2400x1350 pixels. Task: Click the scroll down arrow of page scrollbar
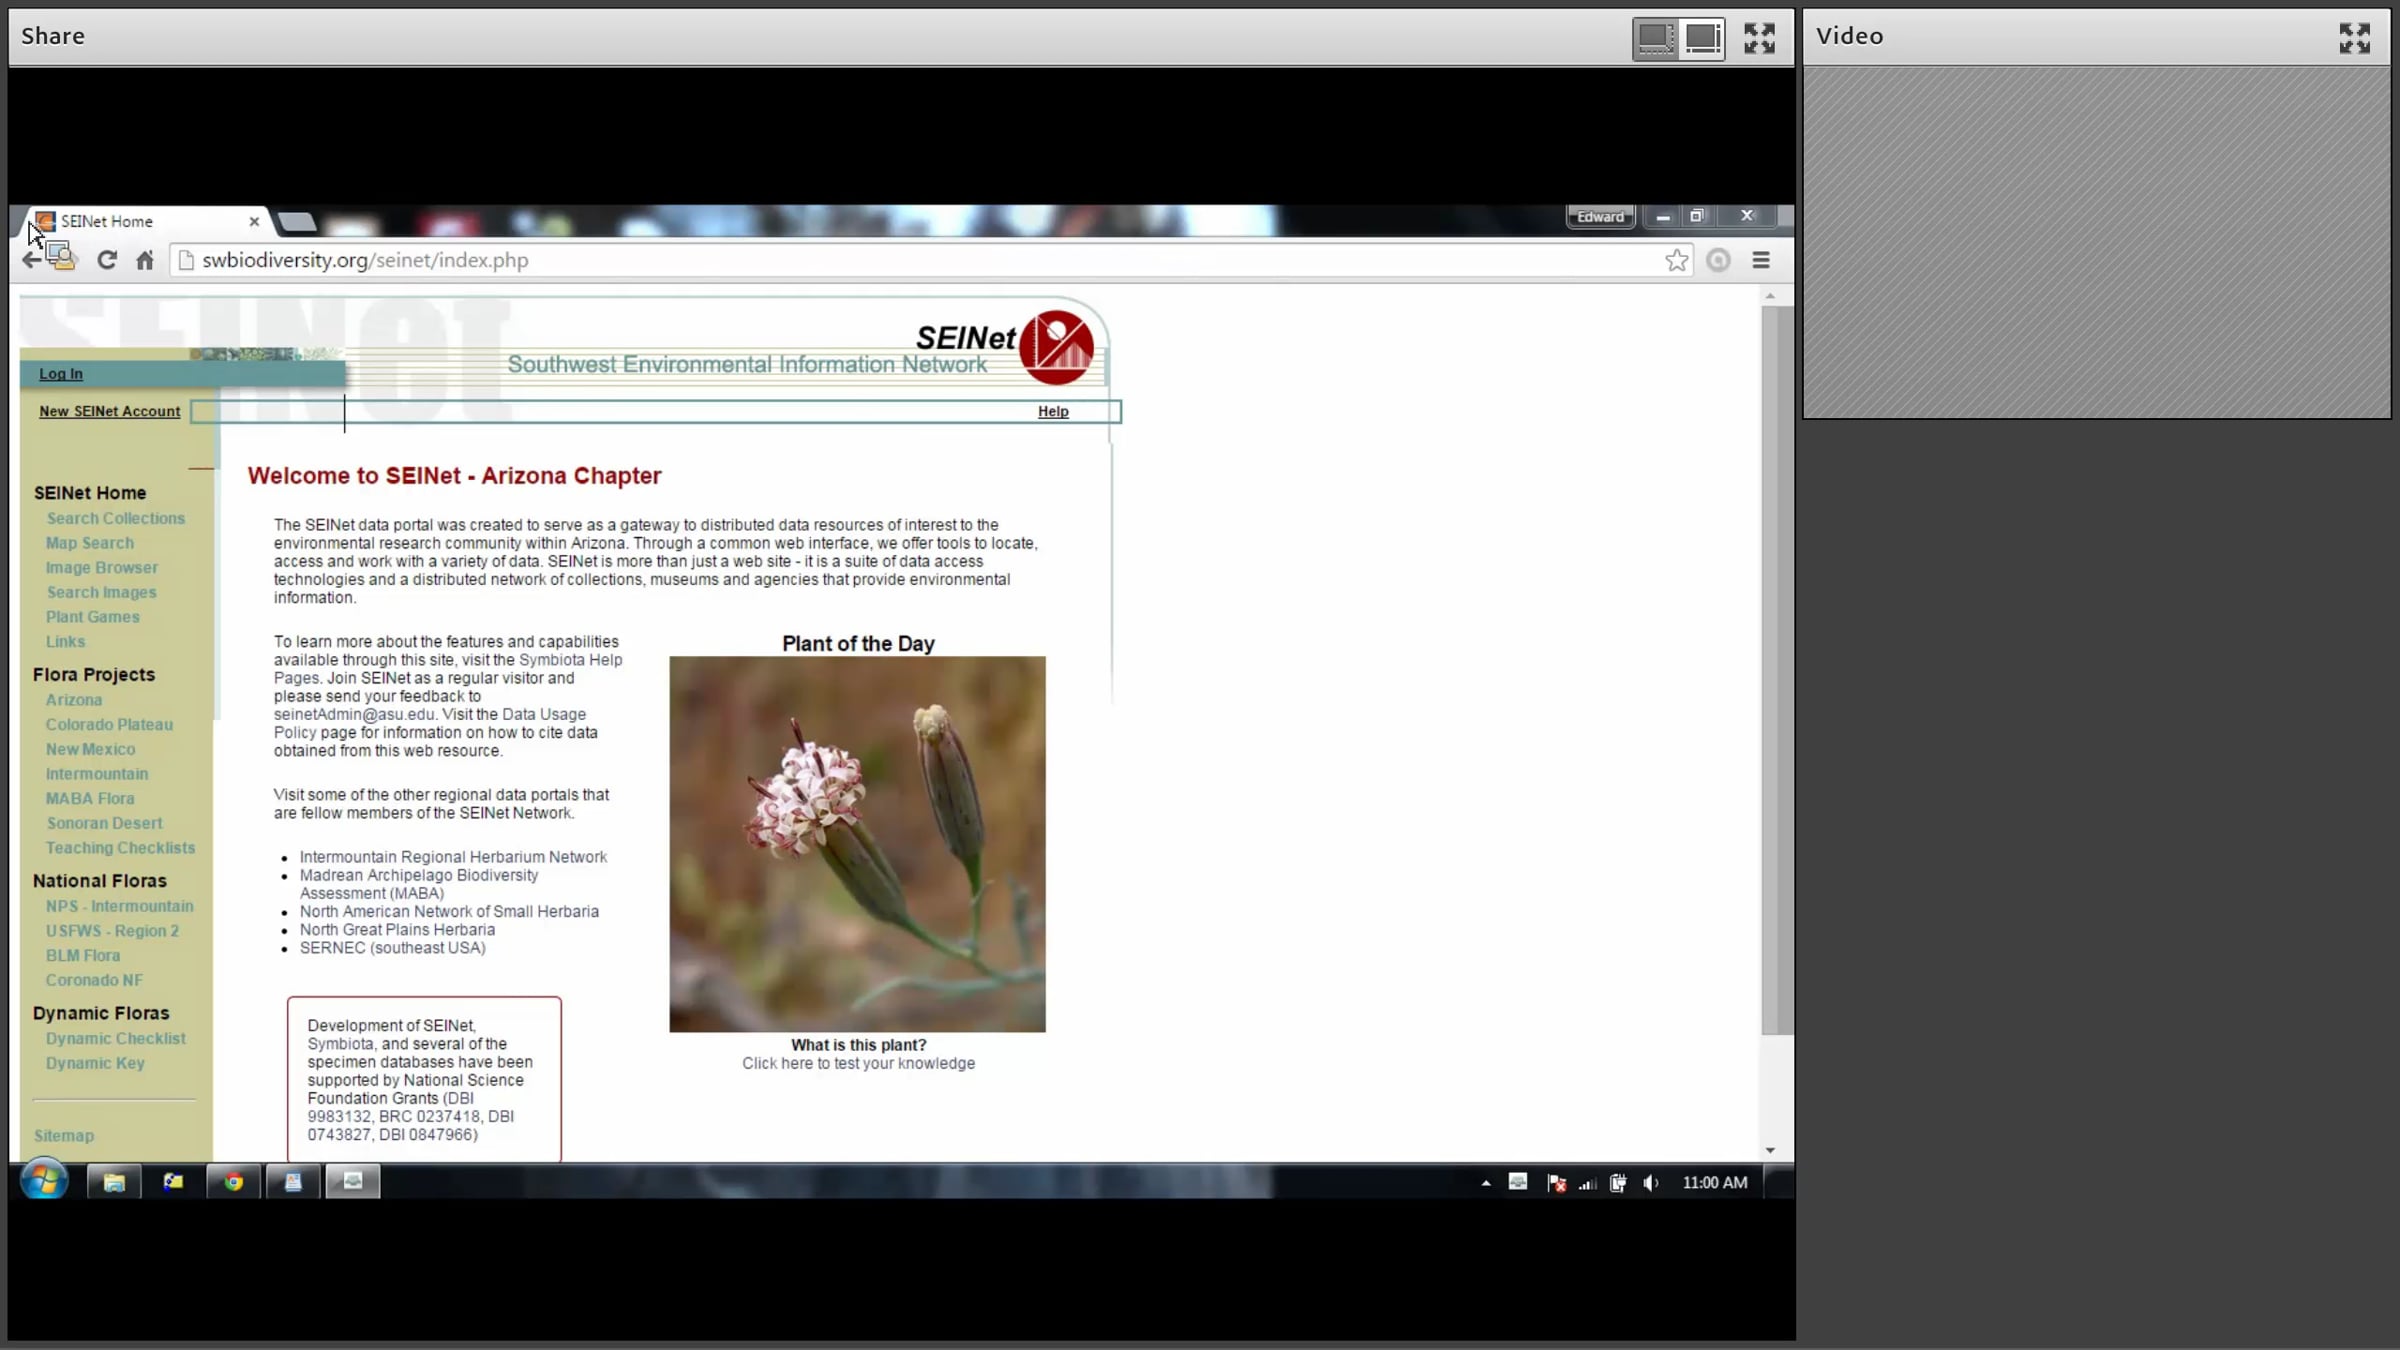point(1770,1150)
